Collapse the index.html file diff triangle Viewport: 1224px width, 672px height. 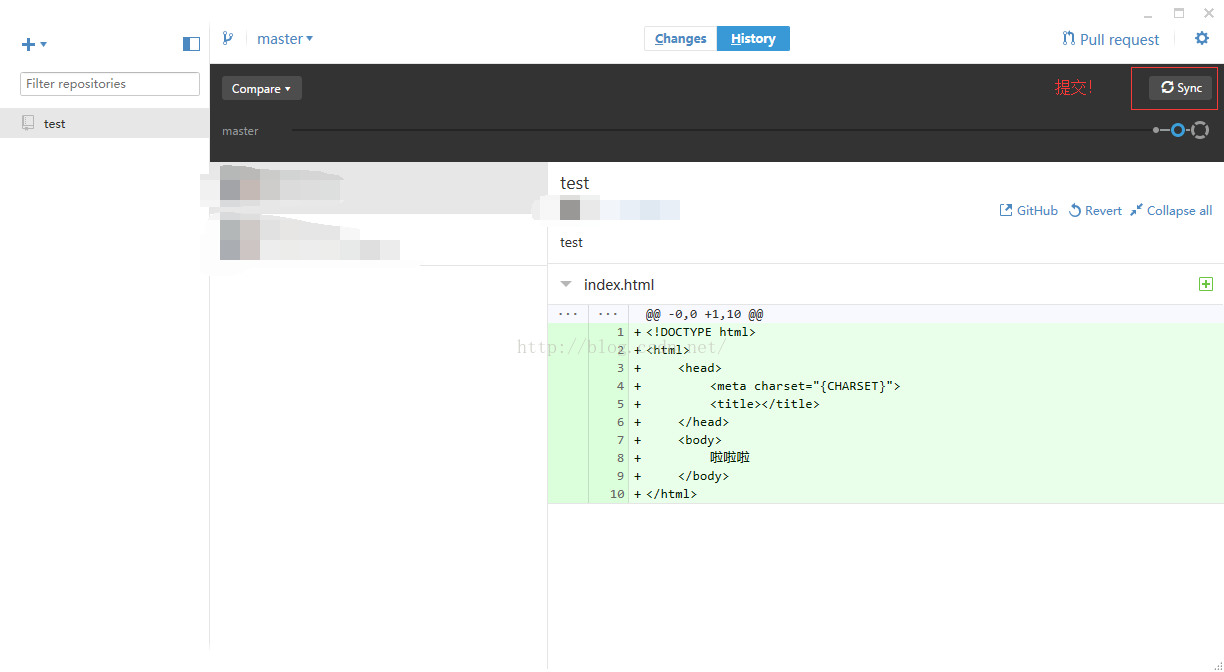[x=566, y=284]
